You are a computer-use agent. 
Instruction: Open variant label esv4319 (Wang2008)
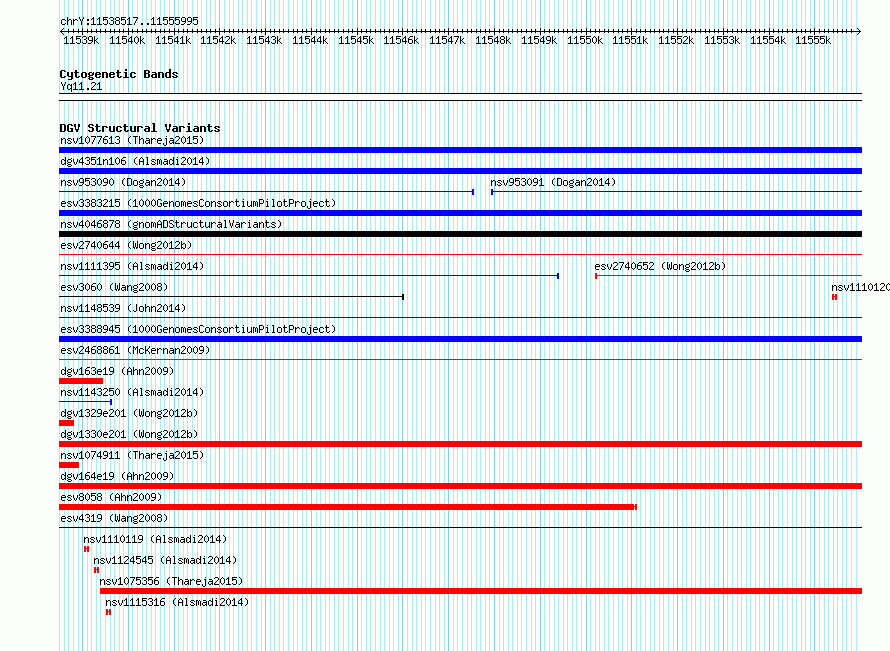(114, 518)
